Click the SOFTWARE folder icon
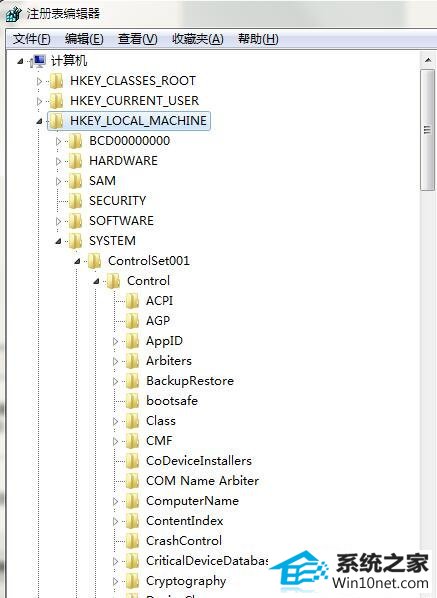 coord(76,221)
